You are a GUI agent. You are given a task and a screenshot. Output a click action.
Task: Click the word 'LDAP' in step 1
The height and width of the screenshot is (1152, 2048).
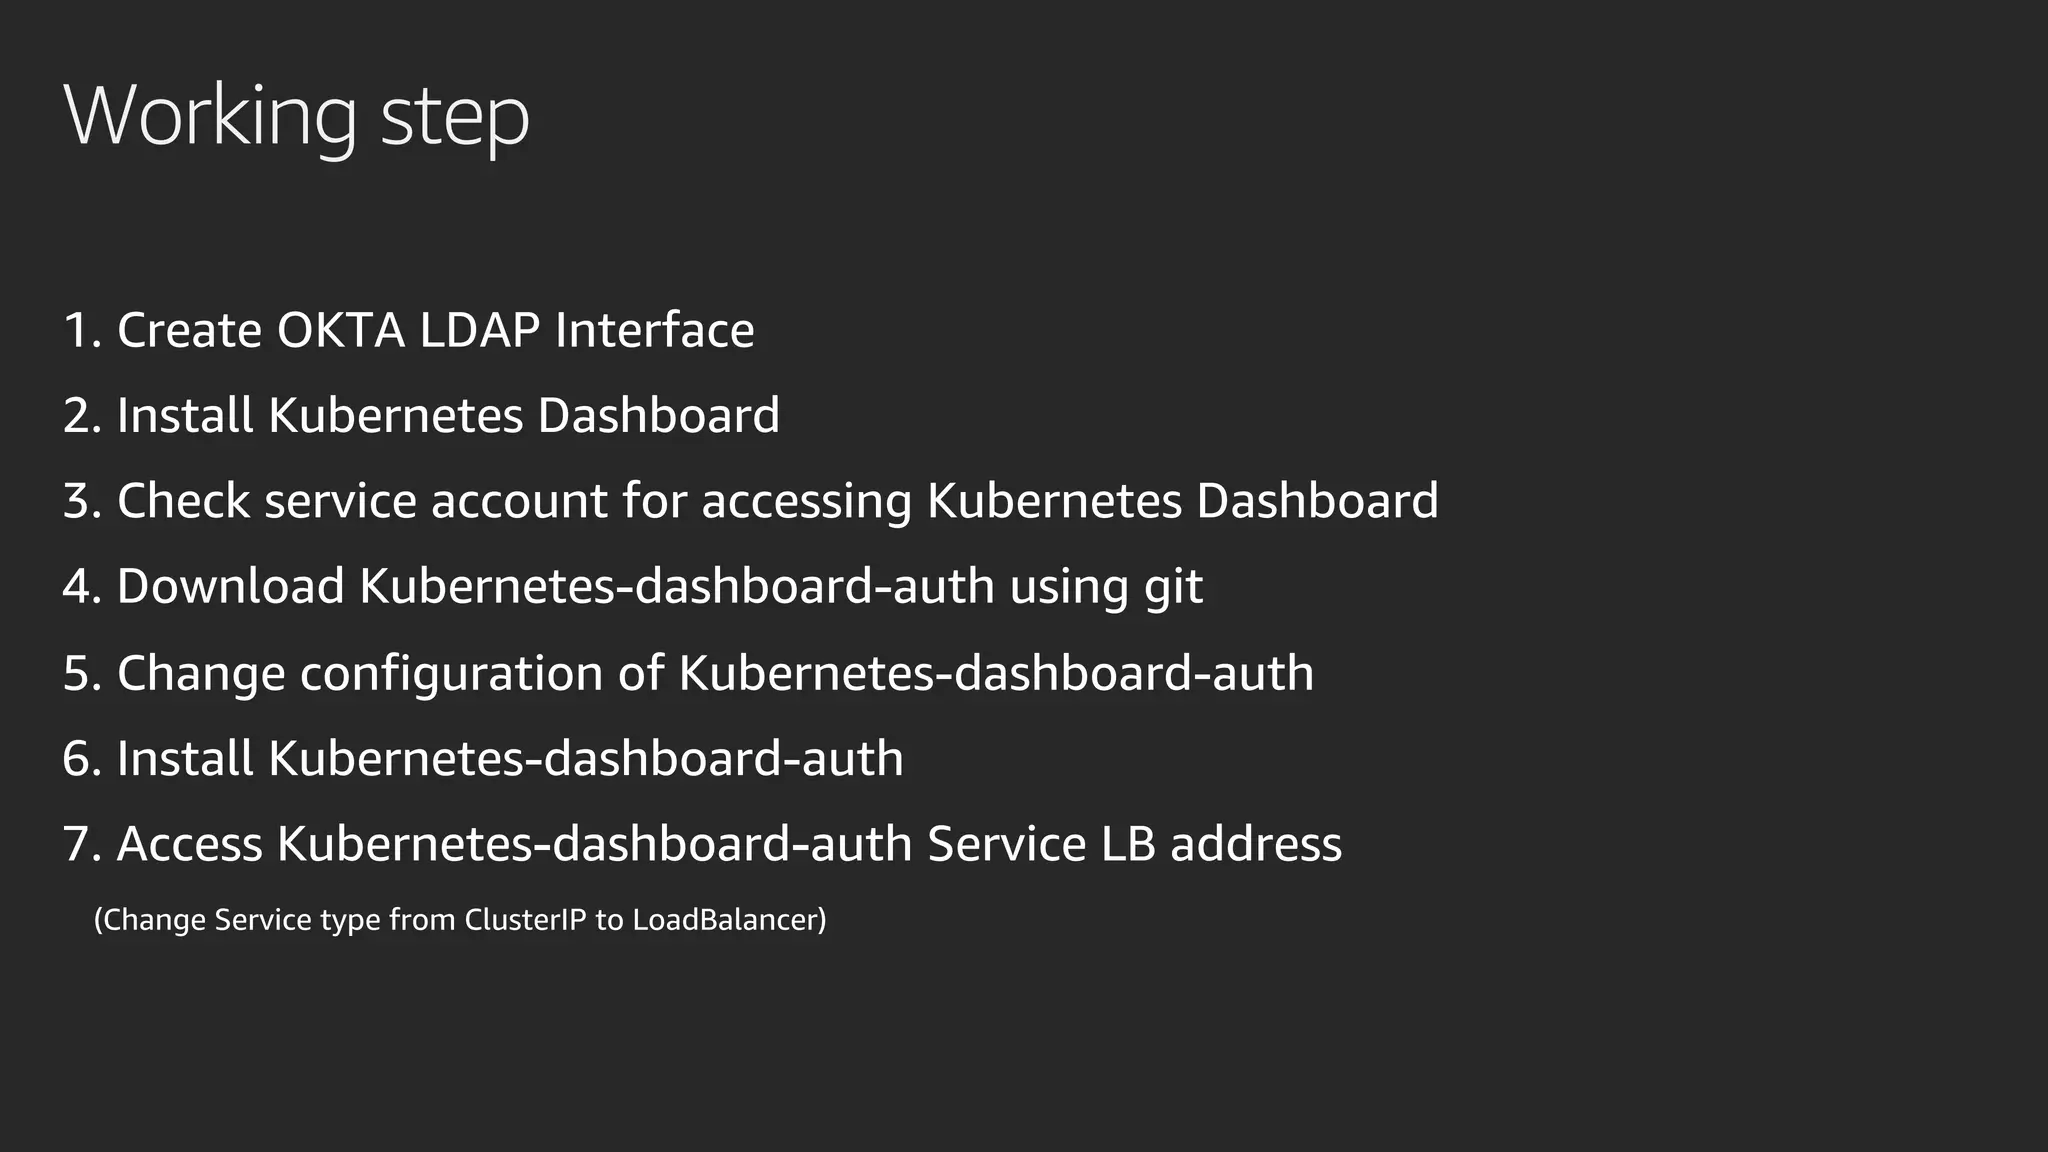coord(480,330)
